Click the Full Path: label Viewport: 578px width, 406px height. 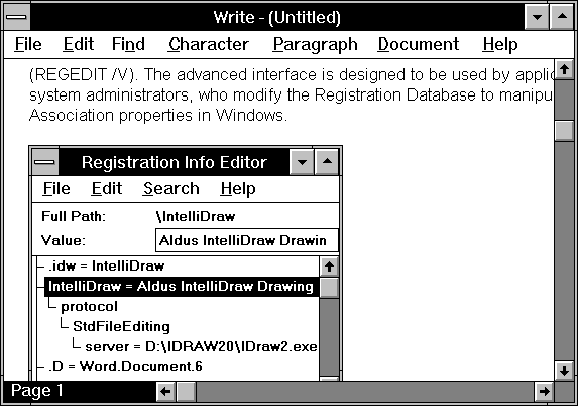73,216
